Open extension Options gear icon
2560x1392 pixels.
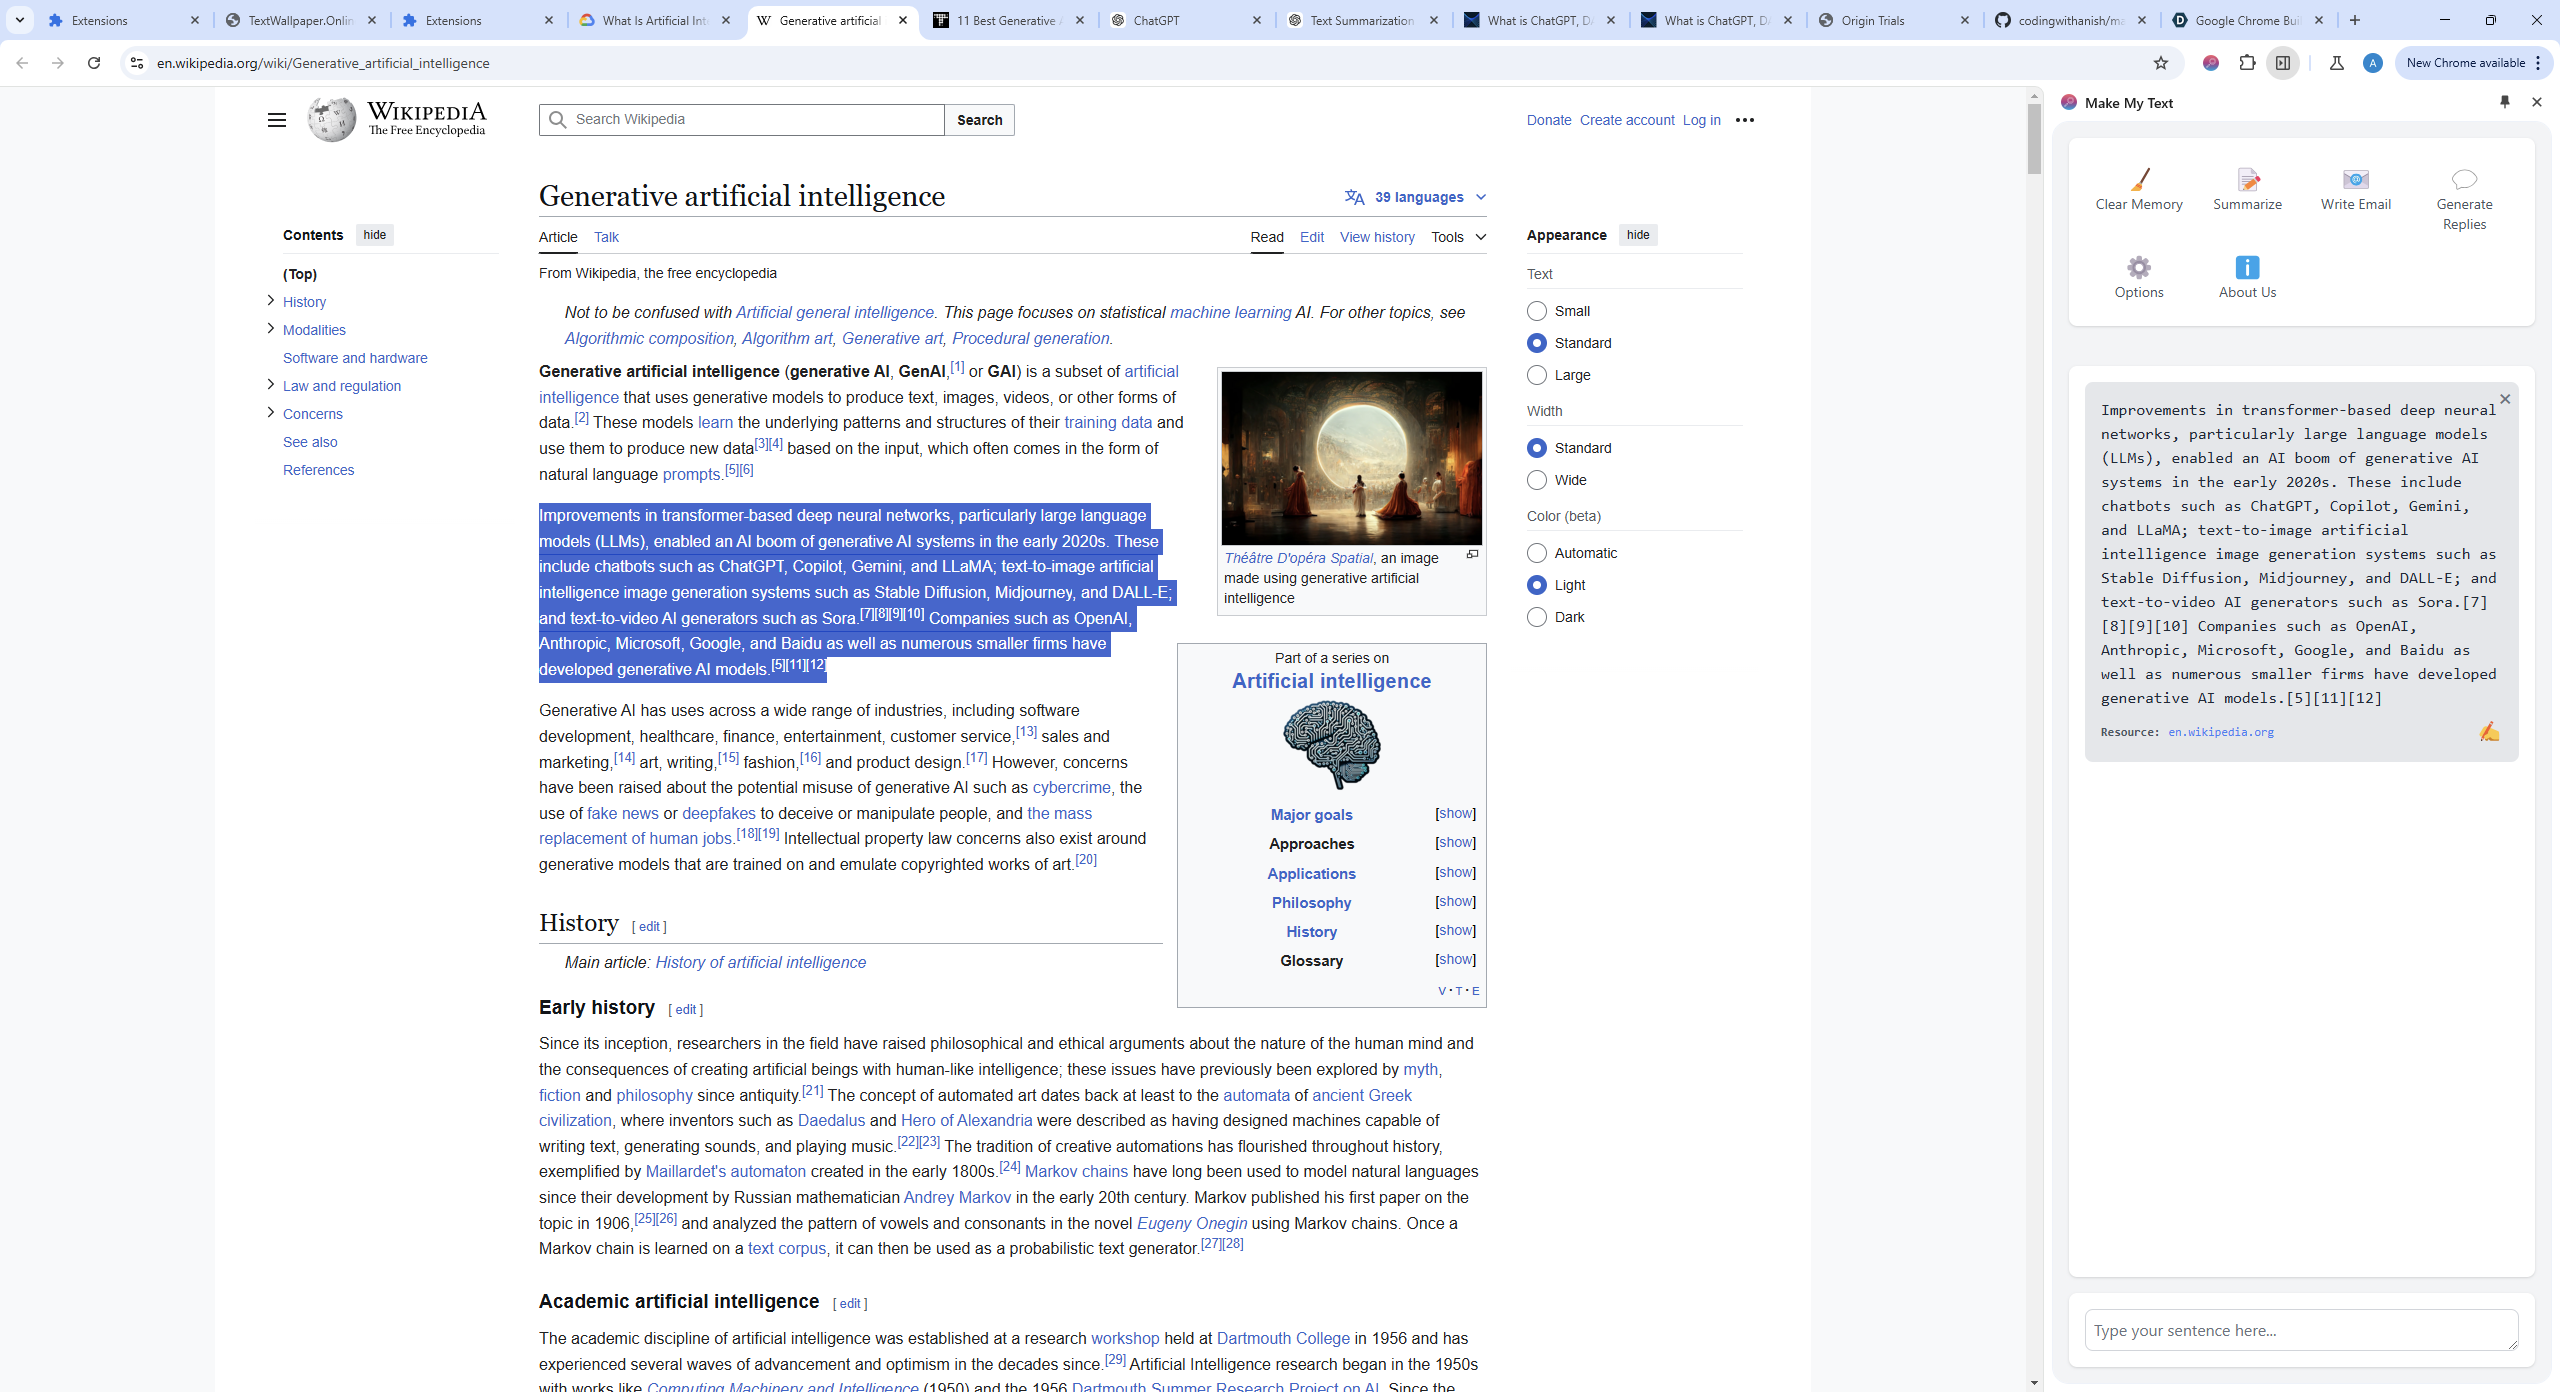pyautogui.click(x=2139, y=268)
